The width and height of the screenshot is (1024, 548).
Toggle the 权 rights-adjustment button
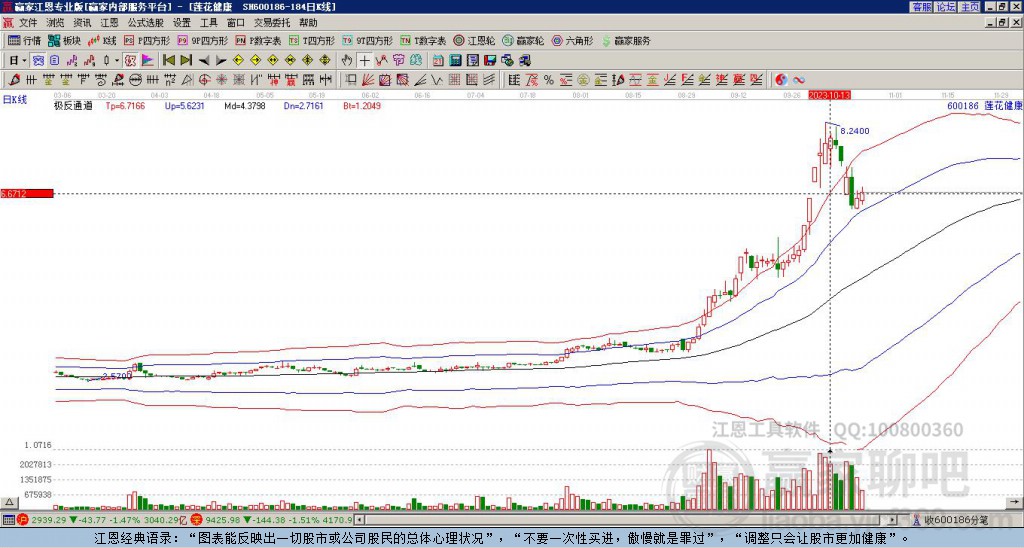(130, 61)
